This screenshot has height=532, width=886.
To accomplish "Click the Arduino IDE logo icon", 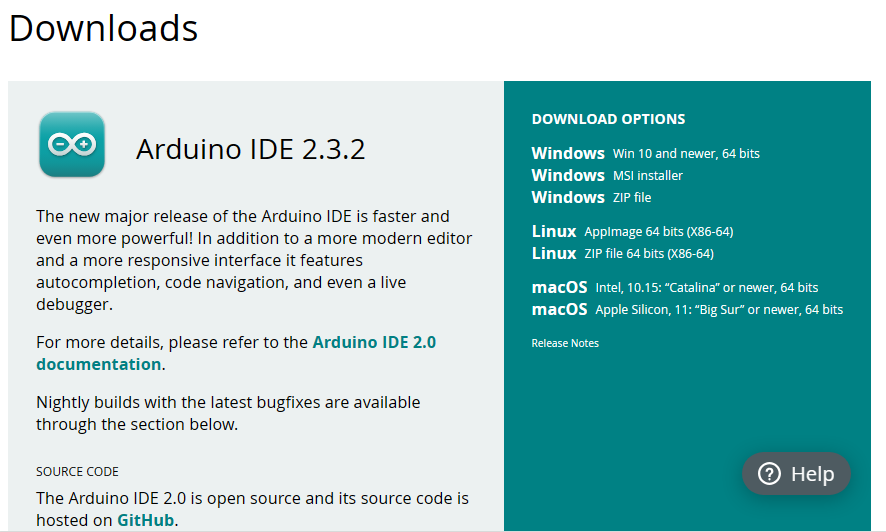I will (72, 145).
